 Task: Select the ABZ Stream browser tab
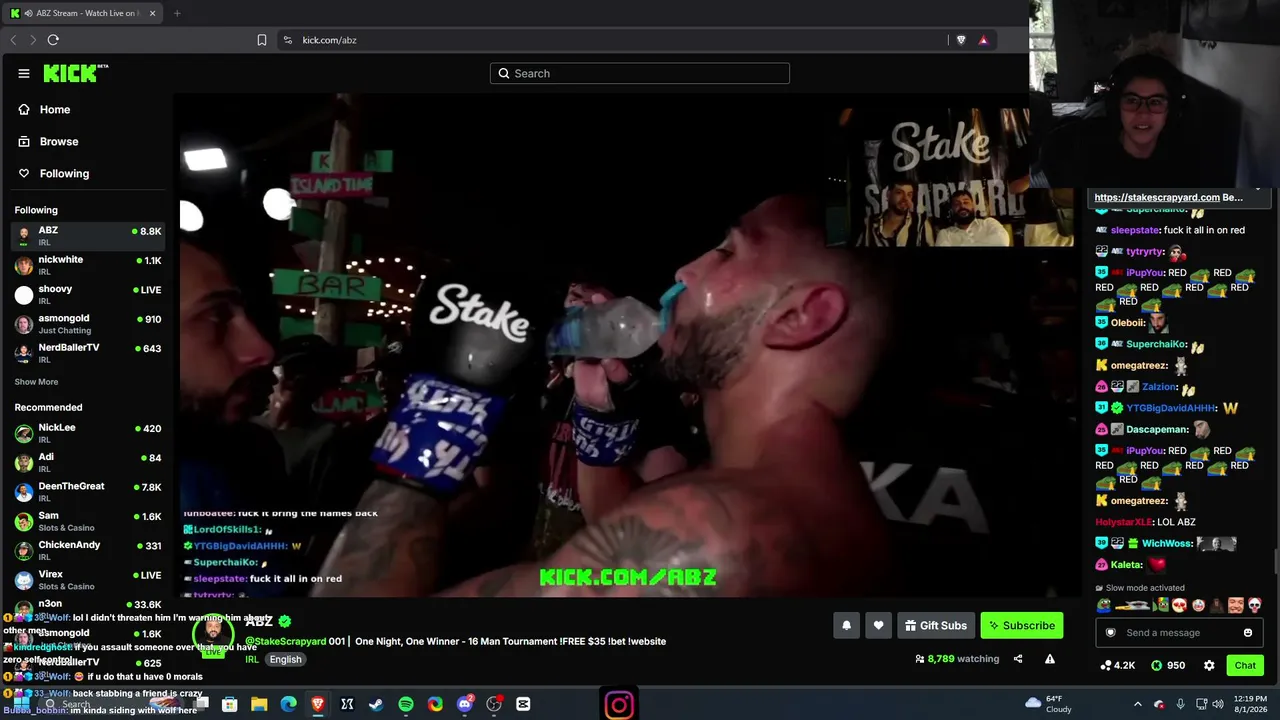[82, 13]
